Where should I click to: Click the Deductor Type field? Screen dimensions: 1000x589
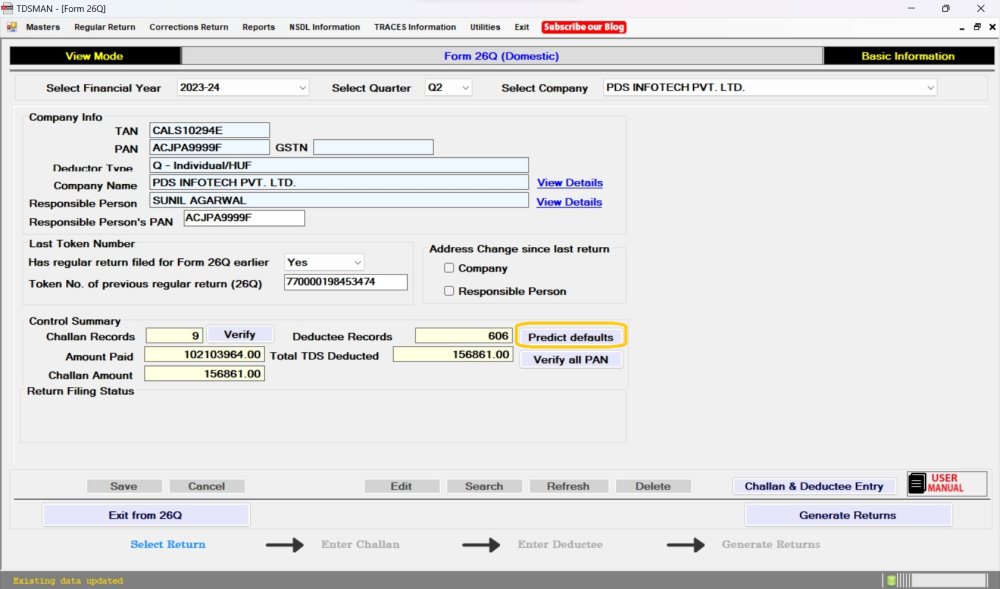(x=339, y=165)
